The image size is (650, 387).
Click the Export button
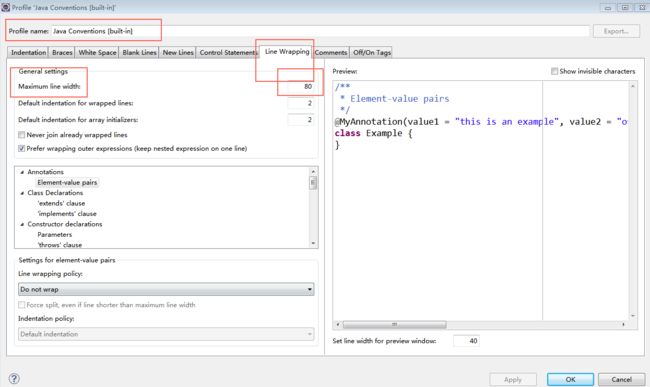point(616,31)
